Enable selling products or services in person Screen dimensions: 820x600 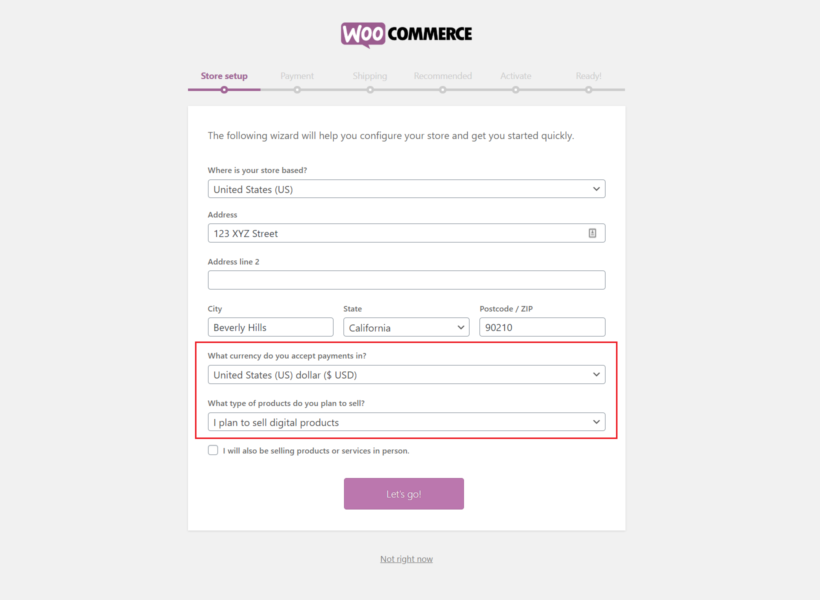(213, 450)
